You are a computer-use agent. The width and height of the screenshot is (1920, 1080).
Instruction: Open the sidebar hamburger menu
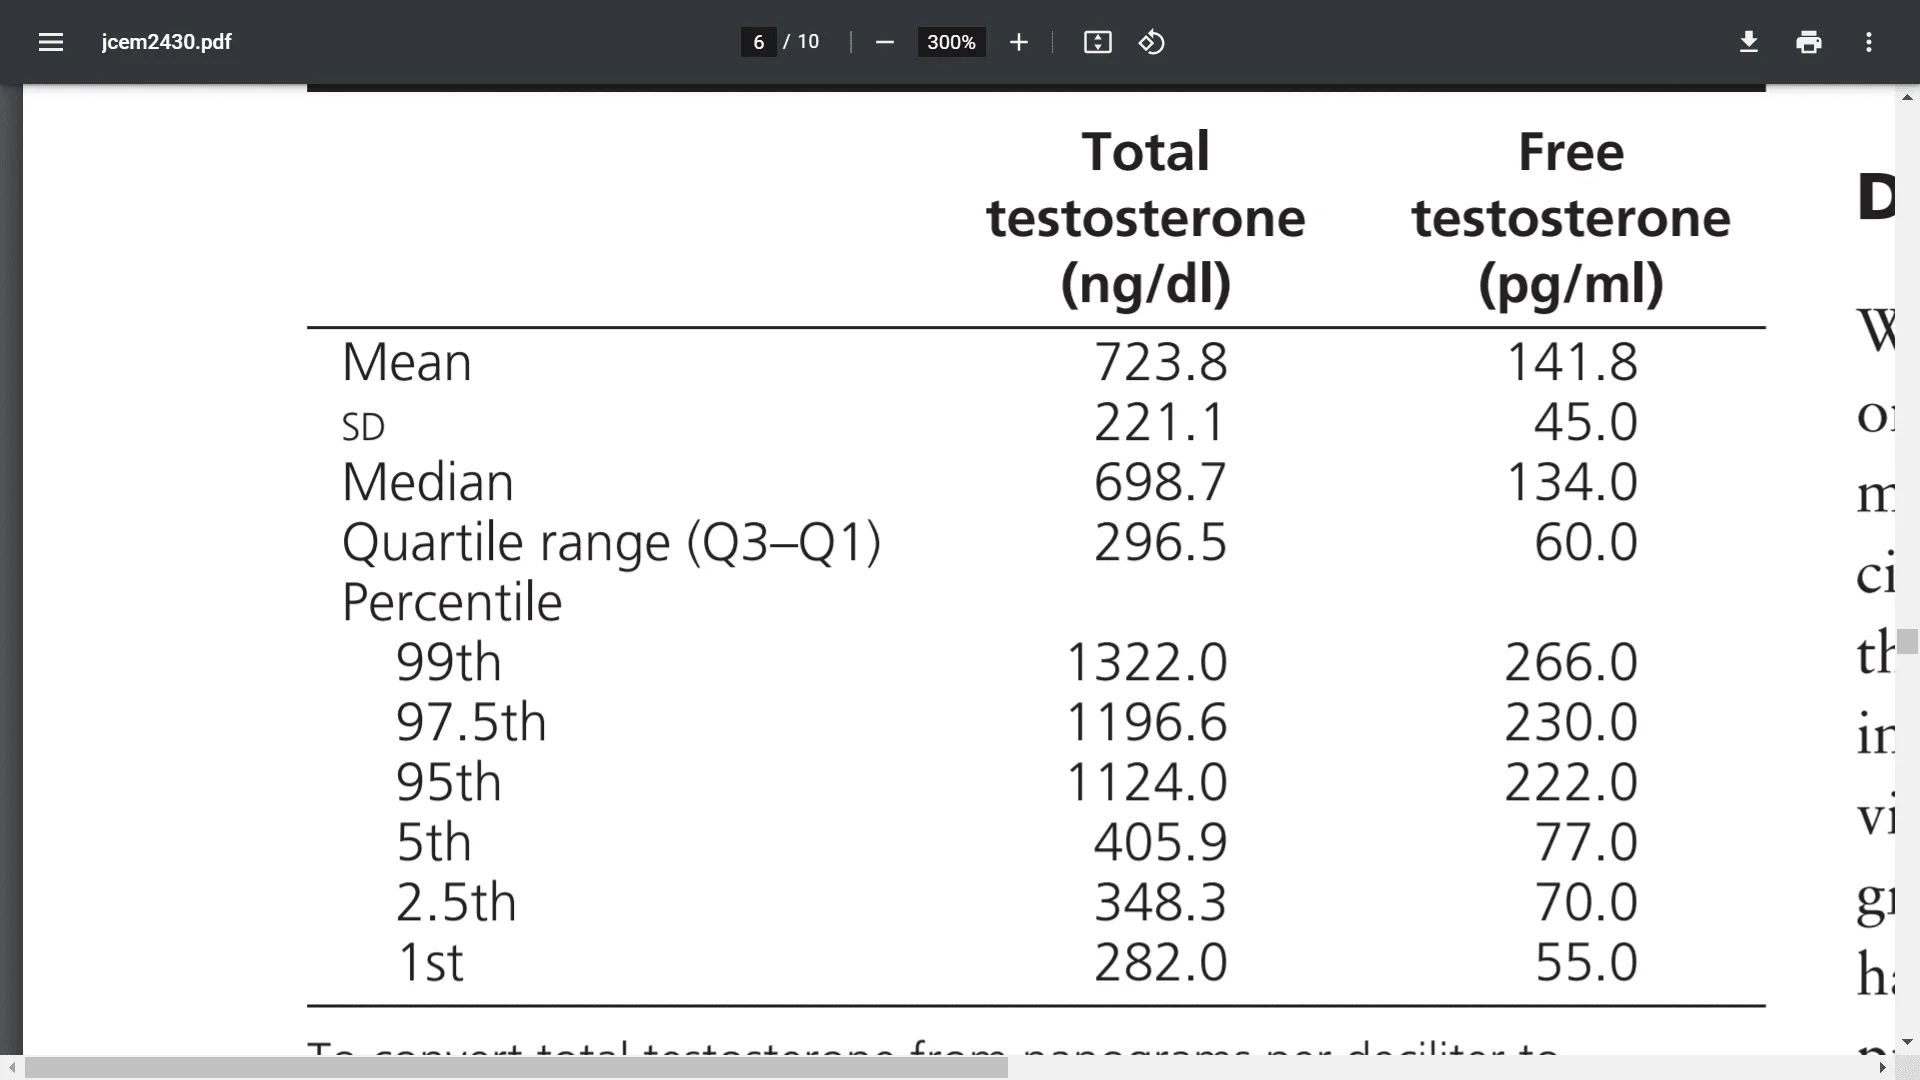[51, 42]
